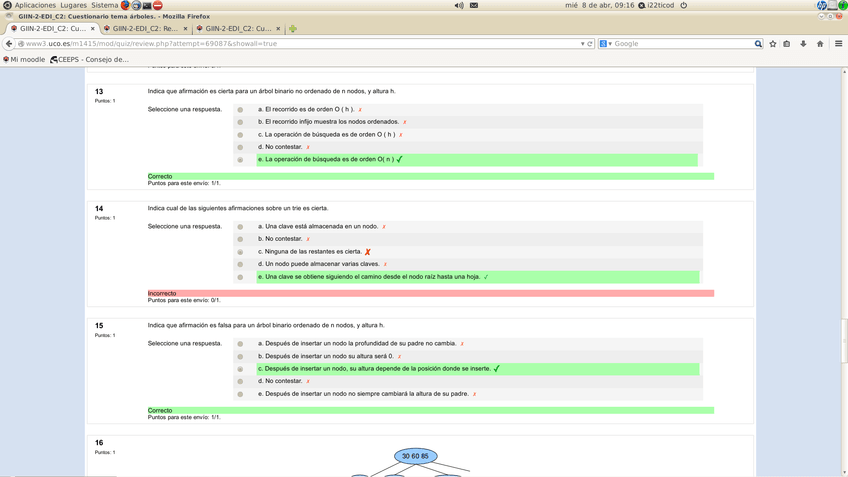Open the search engine dropdown beside Google
Viewport: 848px width, 477px height.
coord(605,44)
